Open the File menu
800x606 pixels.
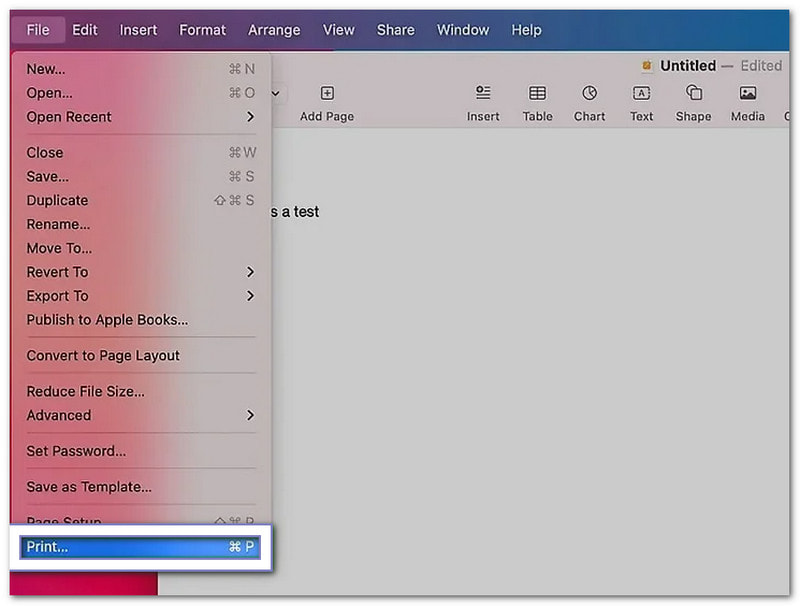(38, 30)
